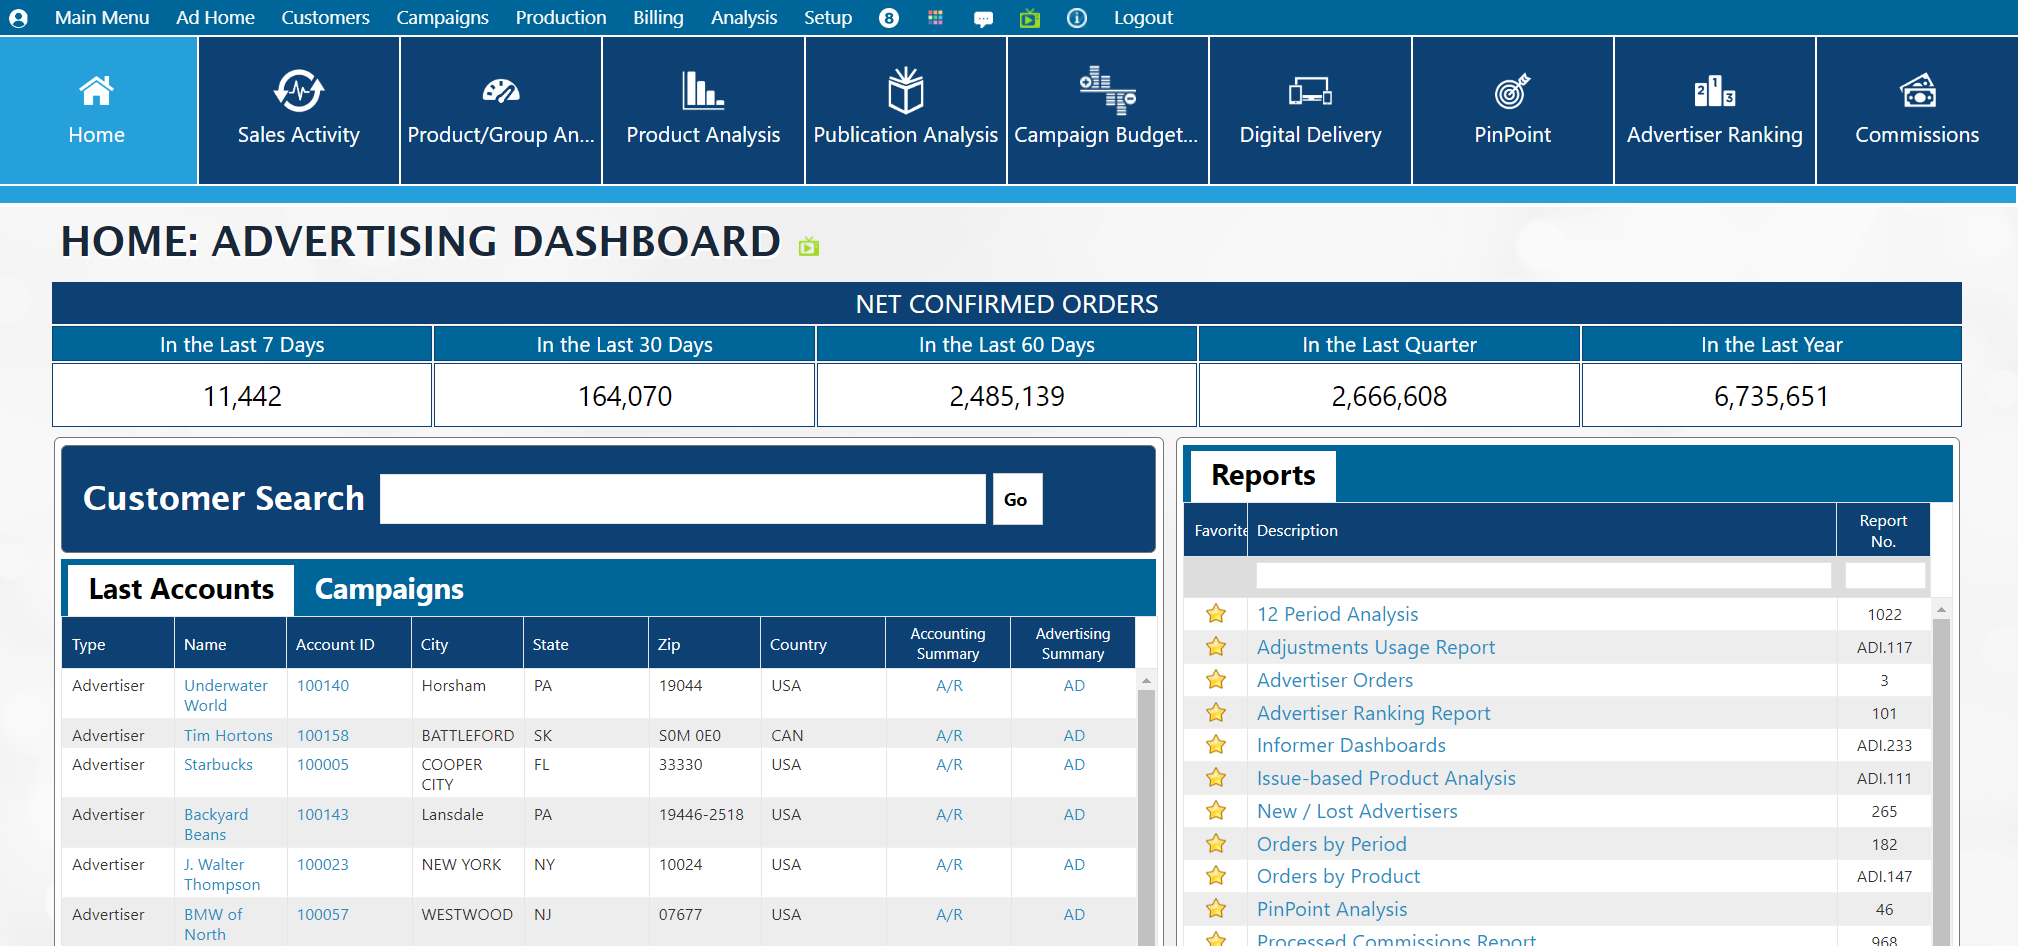Toggle favorite star for Orders by Period
The height and width of the screenshot is (946, 2018).
pos(1216,844)
